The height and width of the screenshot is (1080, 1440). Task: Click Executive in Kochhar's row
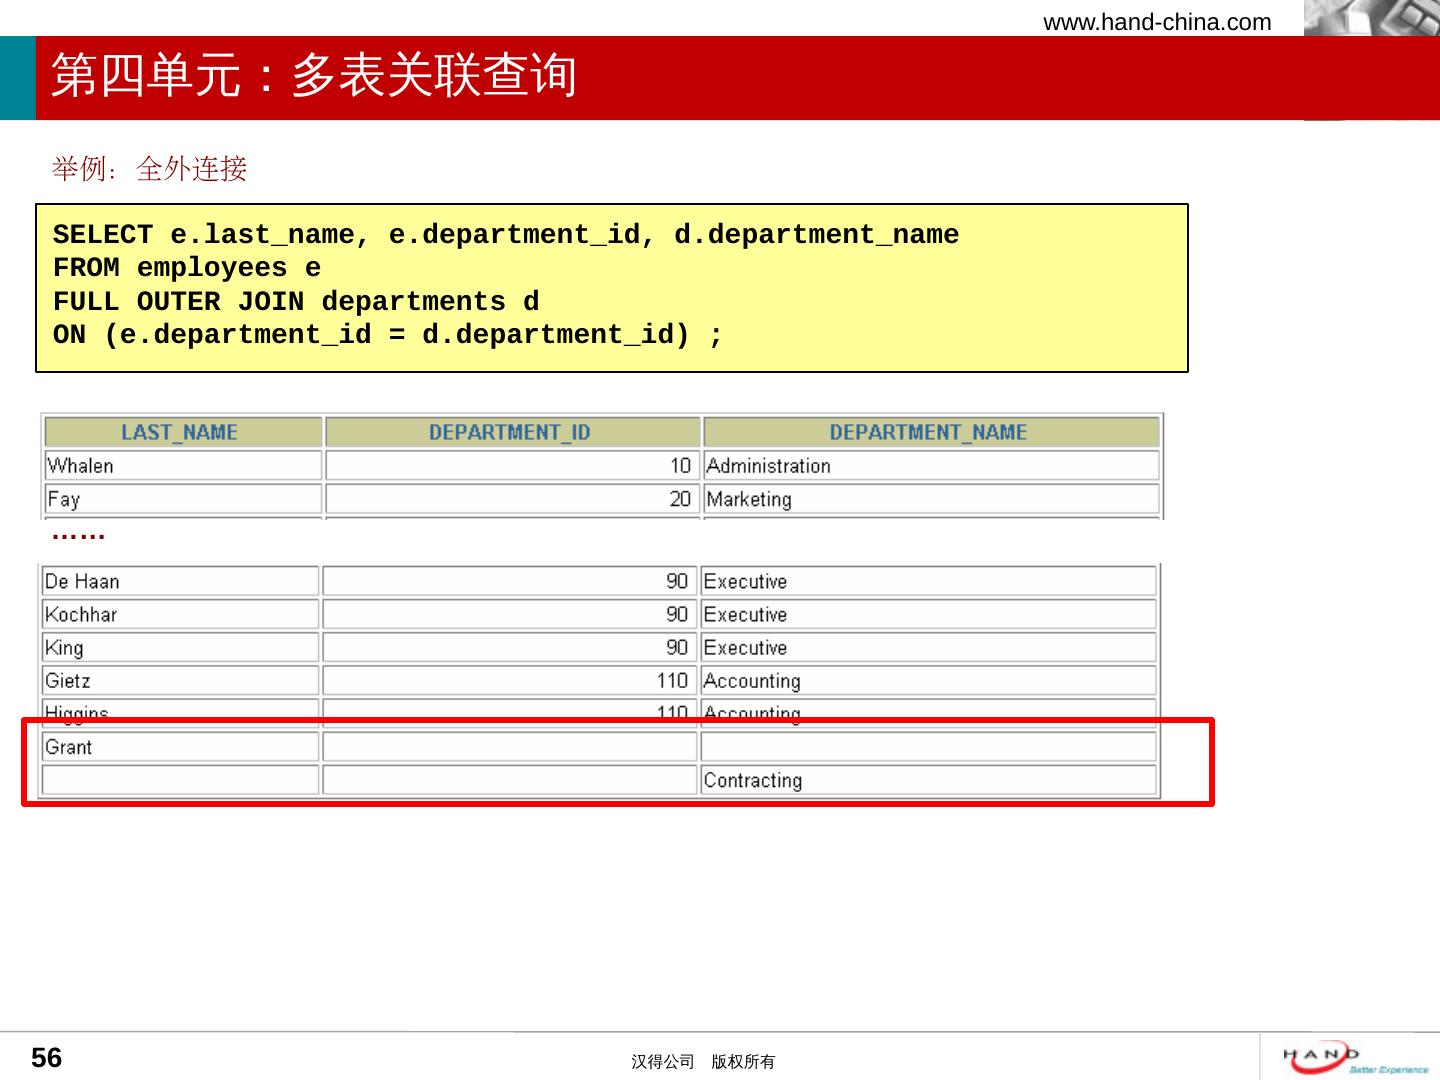pos(928,614)
